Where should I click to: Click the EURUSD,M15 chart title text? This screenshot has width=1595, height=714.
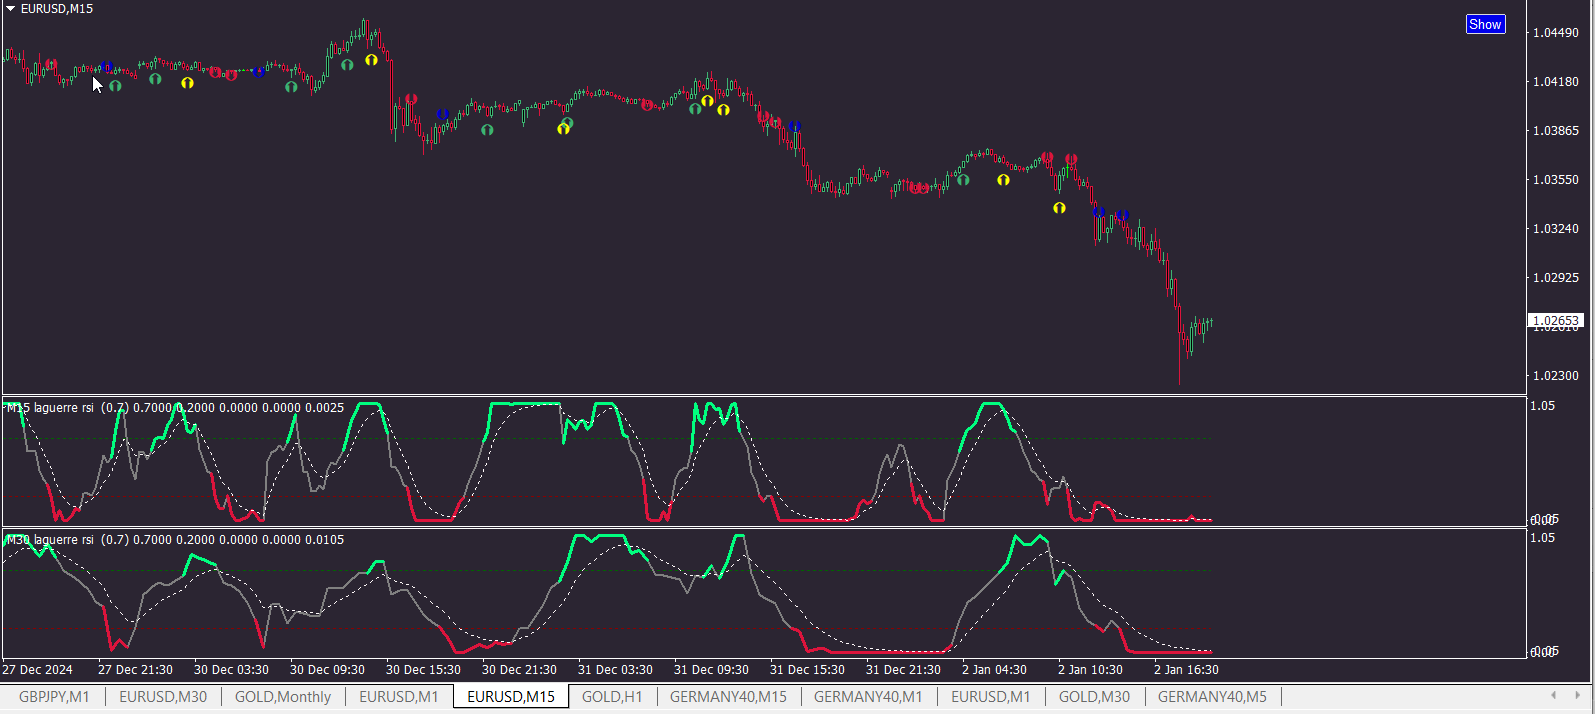point(57,9)
